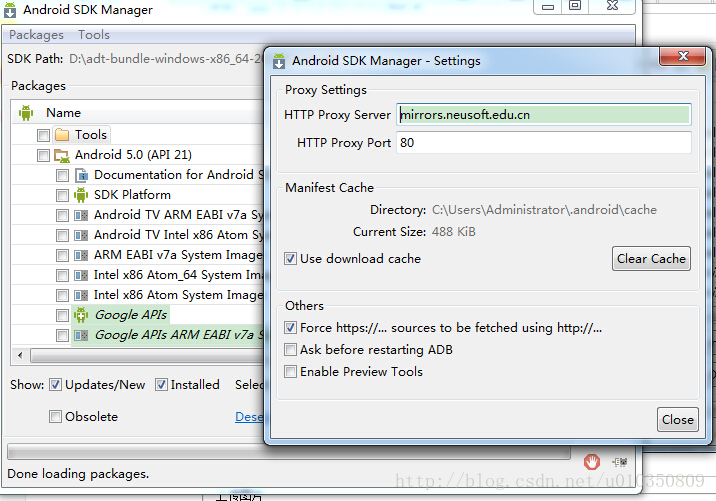Check the Android 5.0 (API 21) checkbox
This screenshot has width=716, height=501.
(43, 155)
